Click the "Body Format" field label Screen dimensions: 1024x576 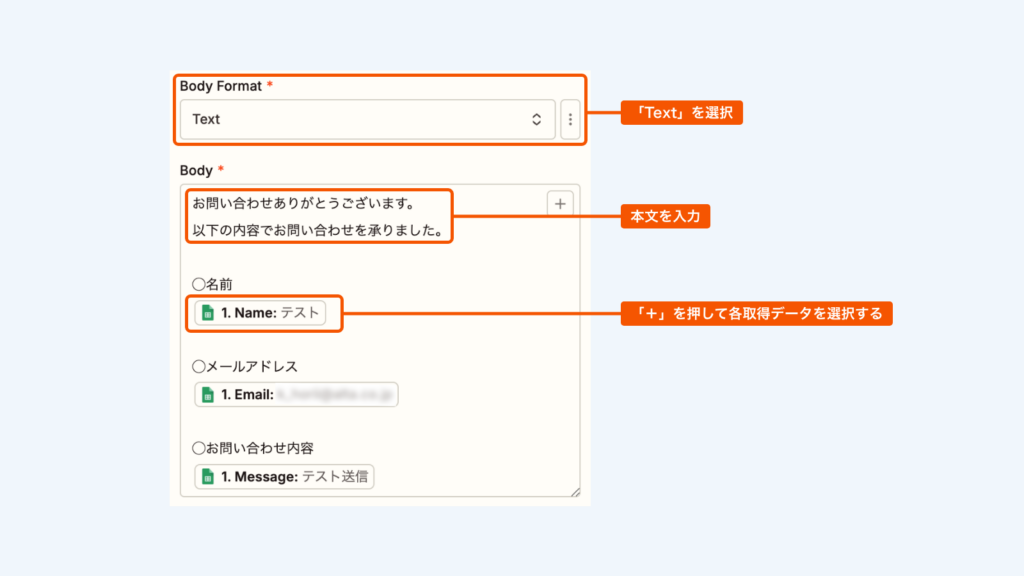[221, 86]
